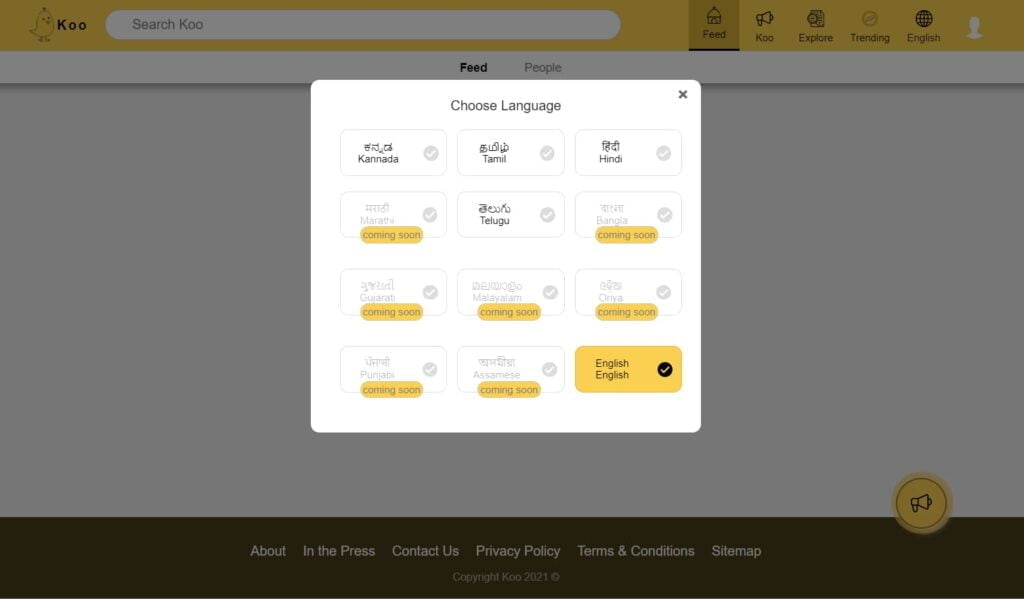Viewport: 1024px width, 599px height.
Task: Click the Marathi coming soon card
Action: coord(393,215)
